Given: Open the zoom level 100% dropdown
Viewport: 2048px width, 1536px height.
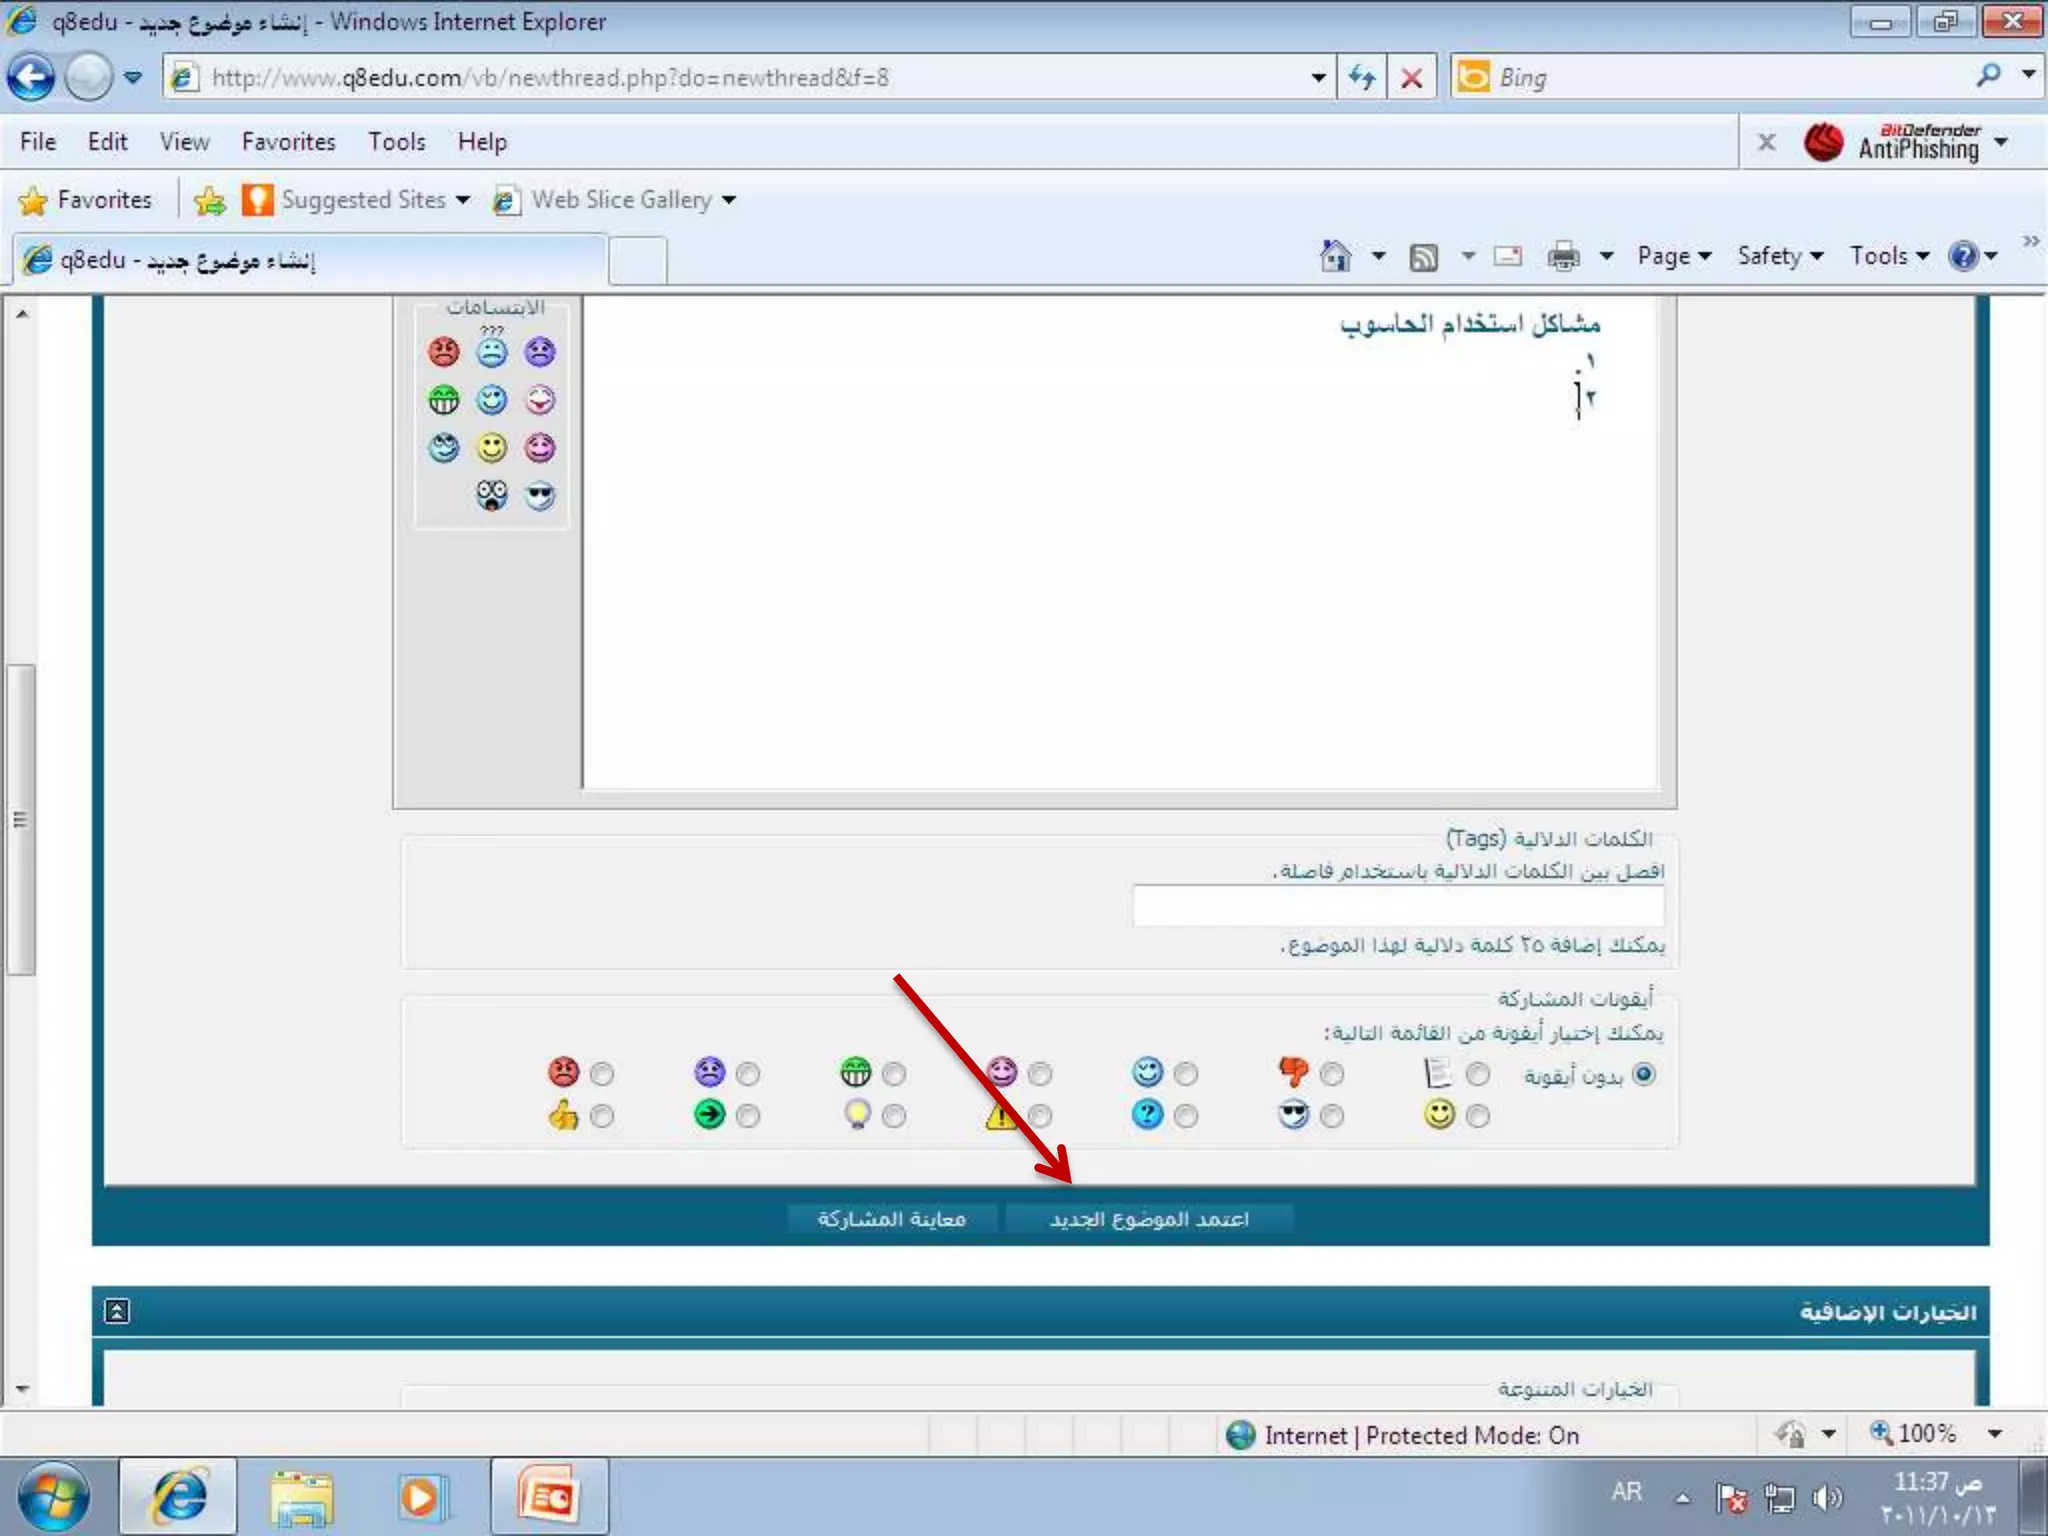Looking at the screenshot, I should [1994, 1434].
